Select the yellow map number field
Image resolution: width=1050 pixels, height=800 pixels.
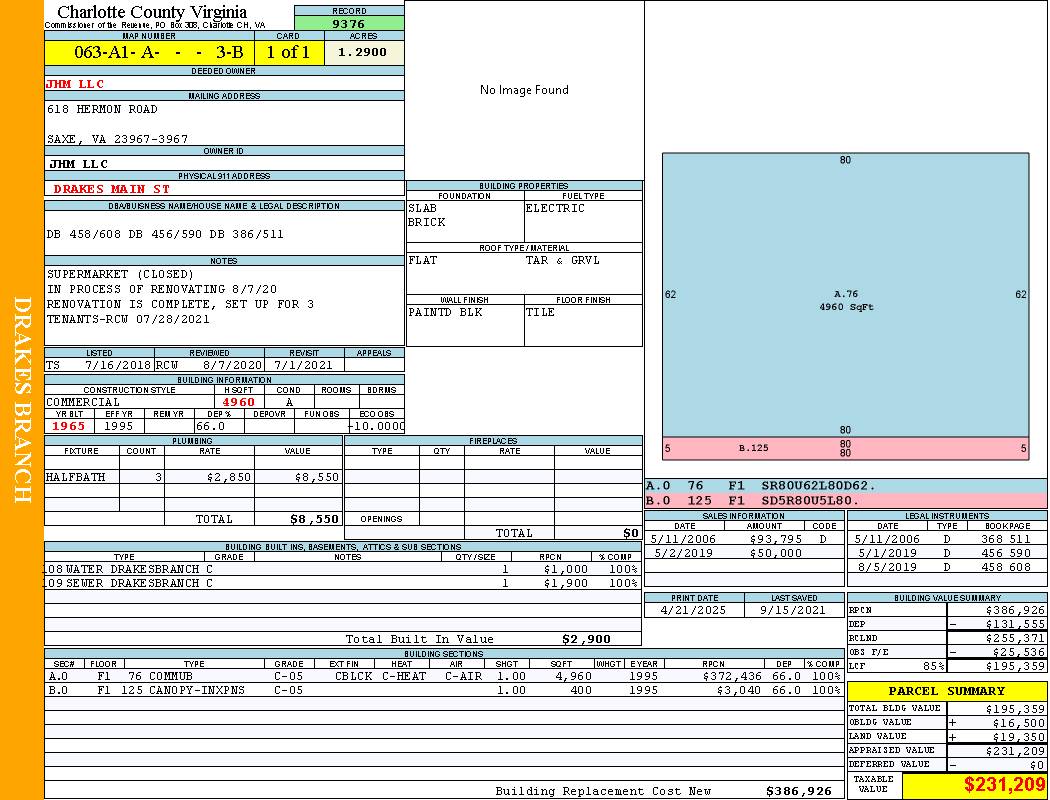coord(149,53)
